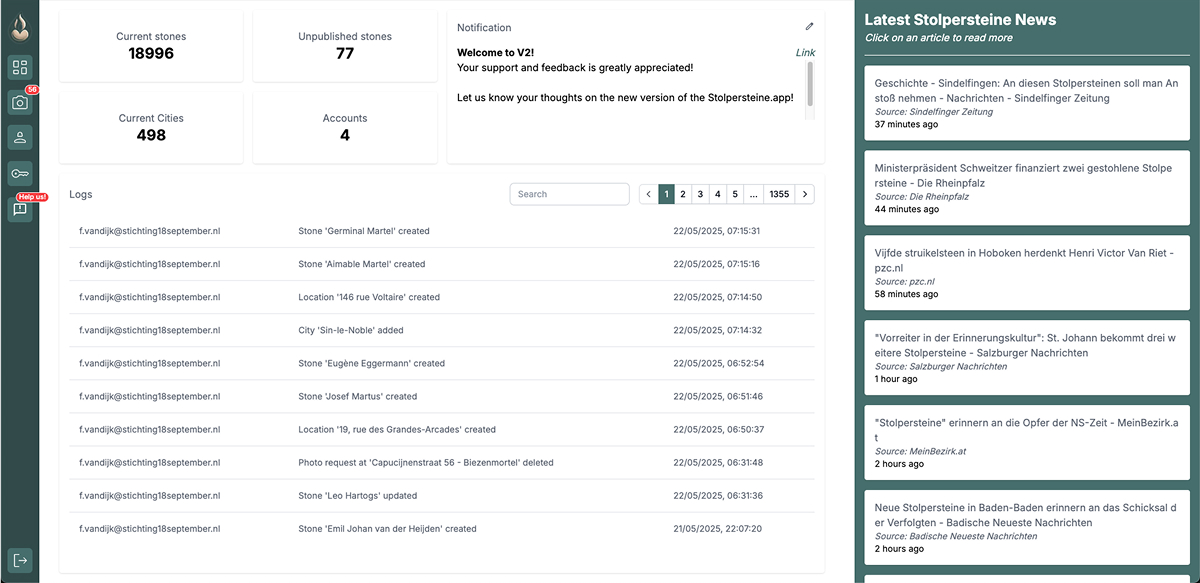The width and height of the screenshot is (1200, 583).
Task: Open the notification Link
Action: coord(805,53)
